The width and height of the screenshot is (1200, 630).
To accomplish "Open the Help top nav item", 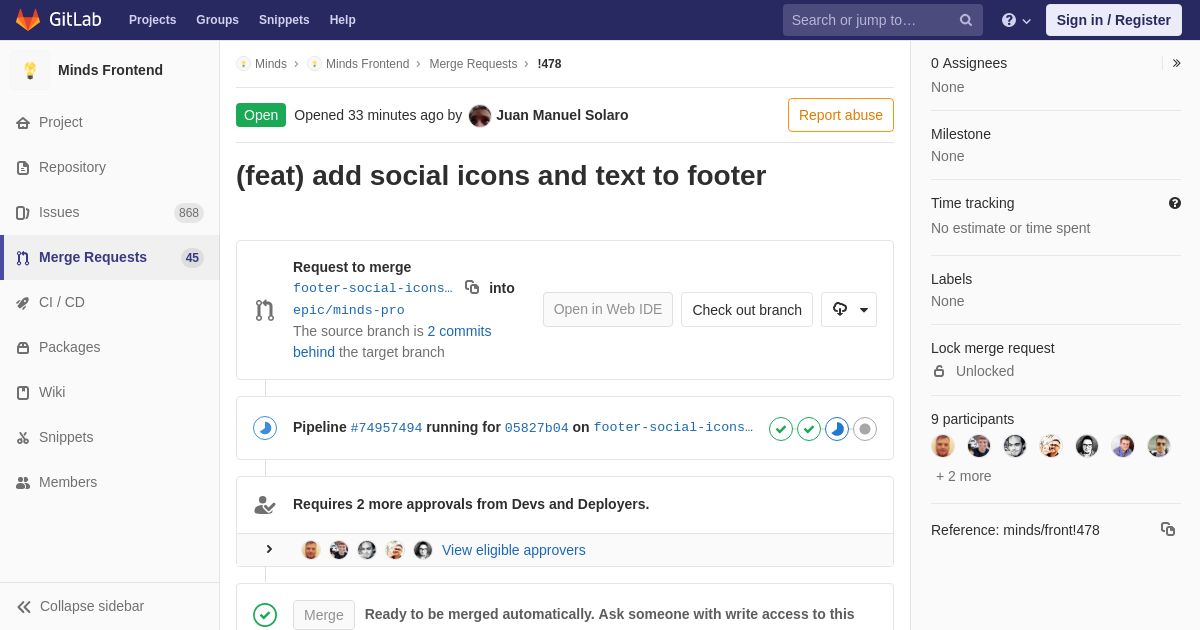I will pos(343,20).
